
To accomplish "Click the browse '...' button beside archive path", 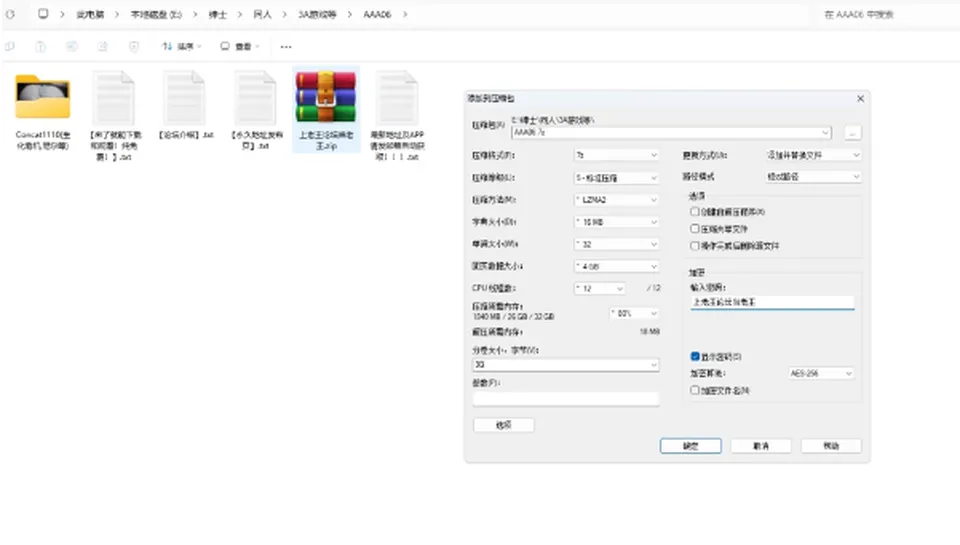I will point(852,132).
